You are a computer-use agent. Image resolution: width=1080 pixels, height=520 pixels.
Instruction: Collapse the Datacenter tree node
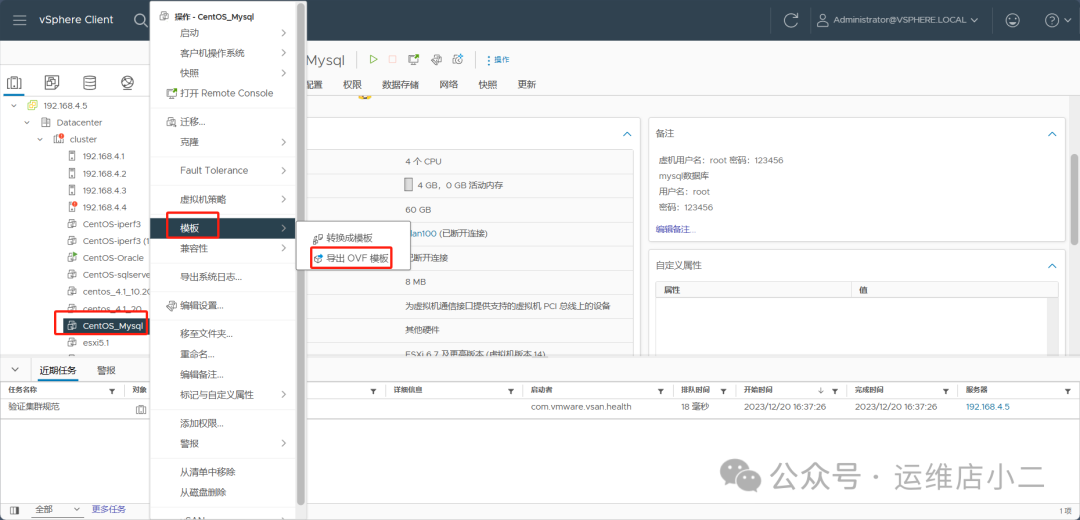point(30,123)
